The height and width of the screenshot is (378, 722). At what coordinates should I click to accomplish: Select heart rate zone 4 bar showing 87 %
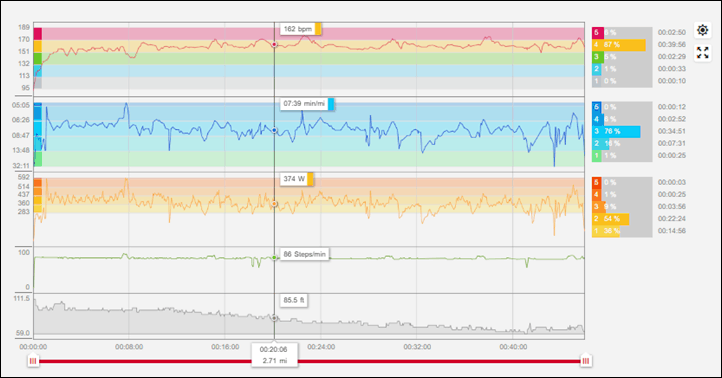tap(618, 45)
